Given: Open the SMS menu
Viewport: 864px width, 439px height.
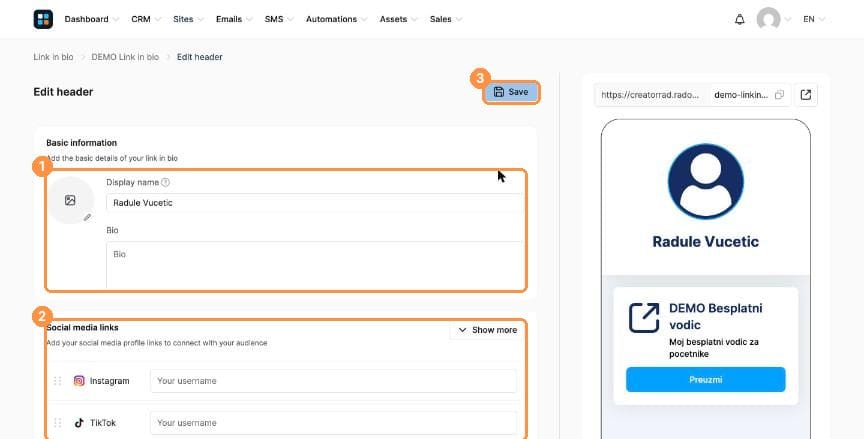Looking at the screenshot, I should click(279, 19).
